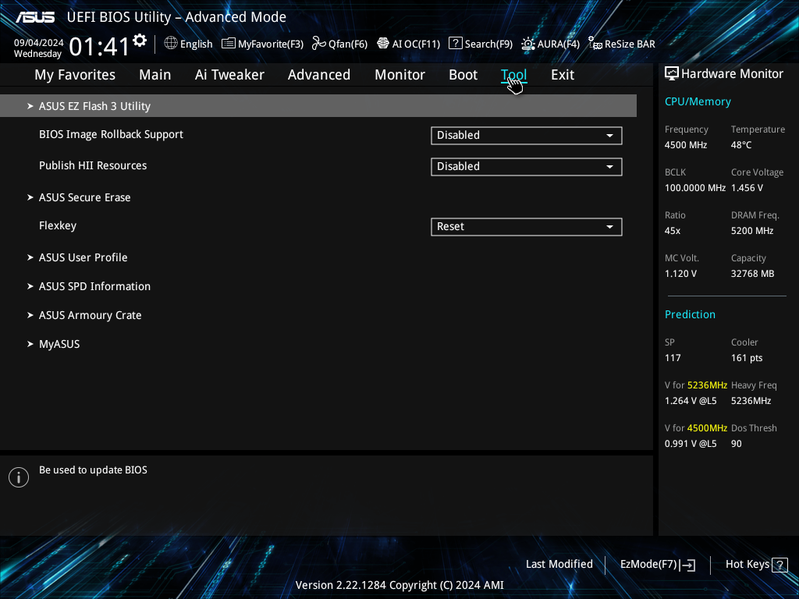The height and width of the screenshot is (599, 799).
Task: Go to the Monitor tab
Action: [x=400, y=75]
